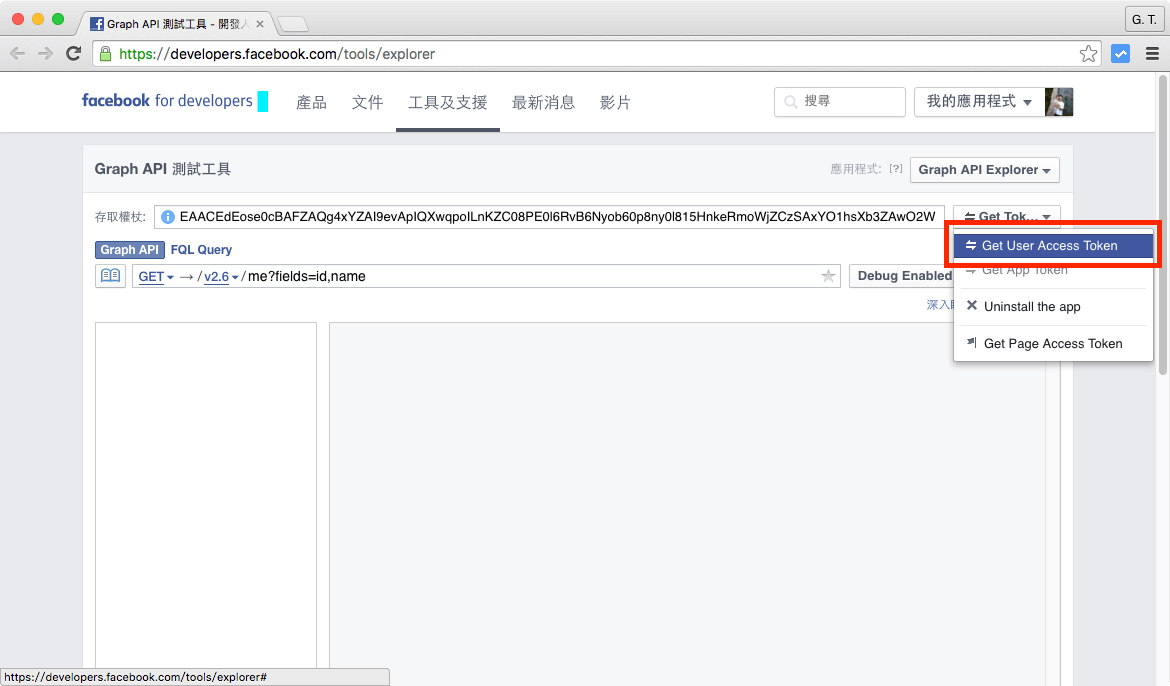Open the bookmark/documentation icon beside GET
The image size is (1170, 686).
coord(110,276)
